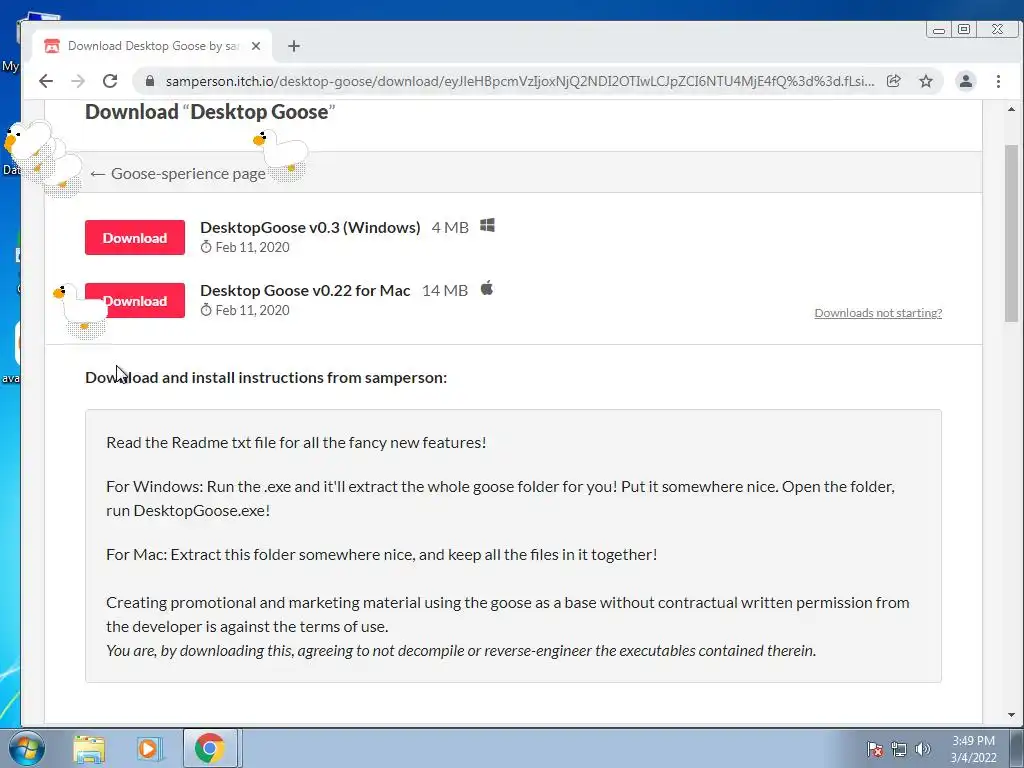Click clock icon beside Mac Feb 11, 2020
1024x768 pixels.
coord(206,310)
